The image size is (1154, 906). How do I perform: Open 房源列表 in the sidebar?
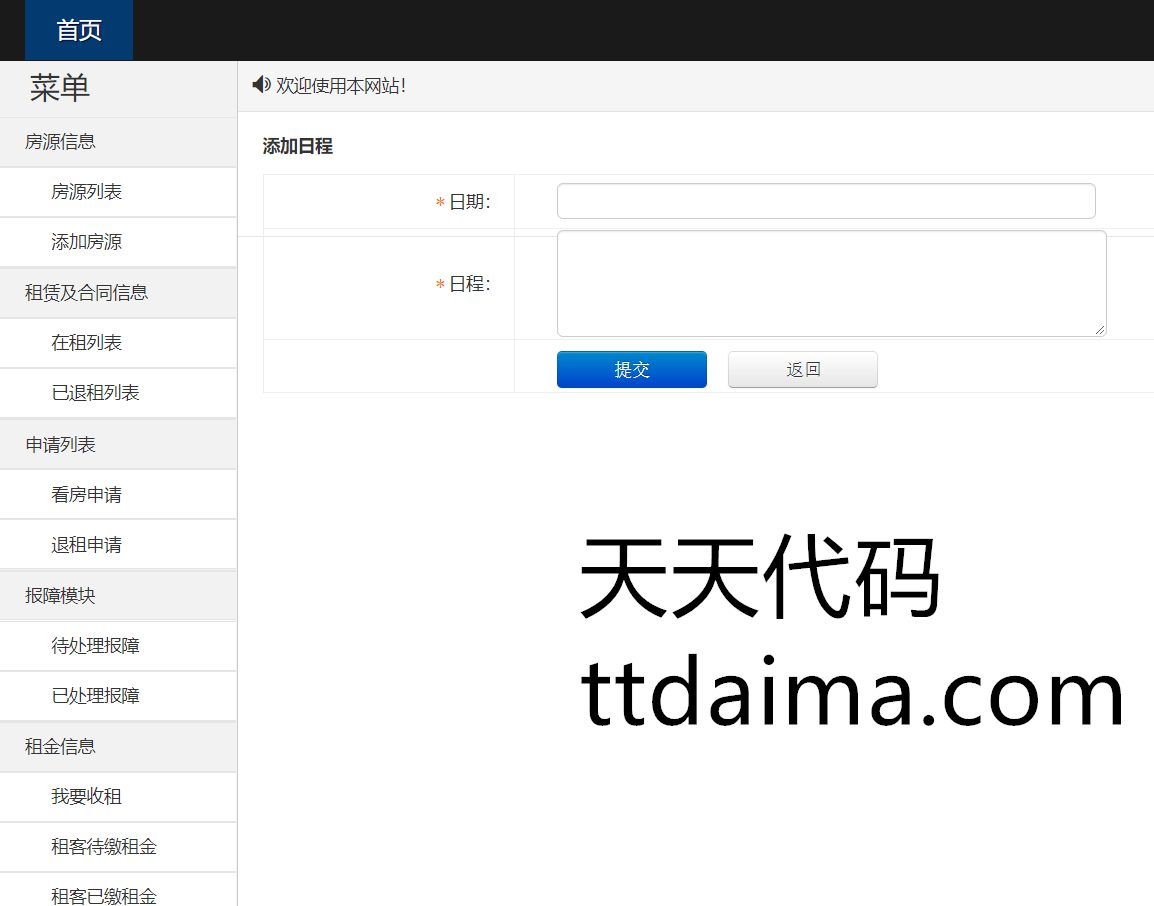pyautogui.click(x=87, y=192)
